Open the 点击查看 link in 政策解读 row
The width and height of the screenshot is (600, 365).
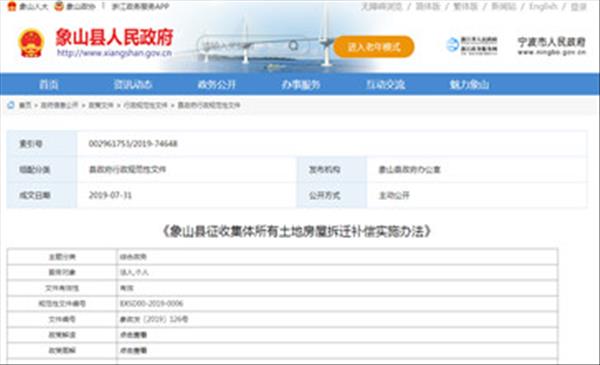(x=133, y=335)
